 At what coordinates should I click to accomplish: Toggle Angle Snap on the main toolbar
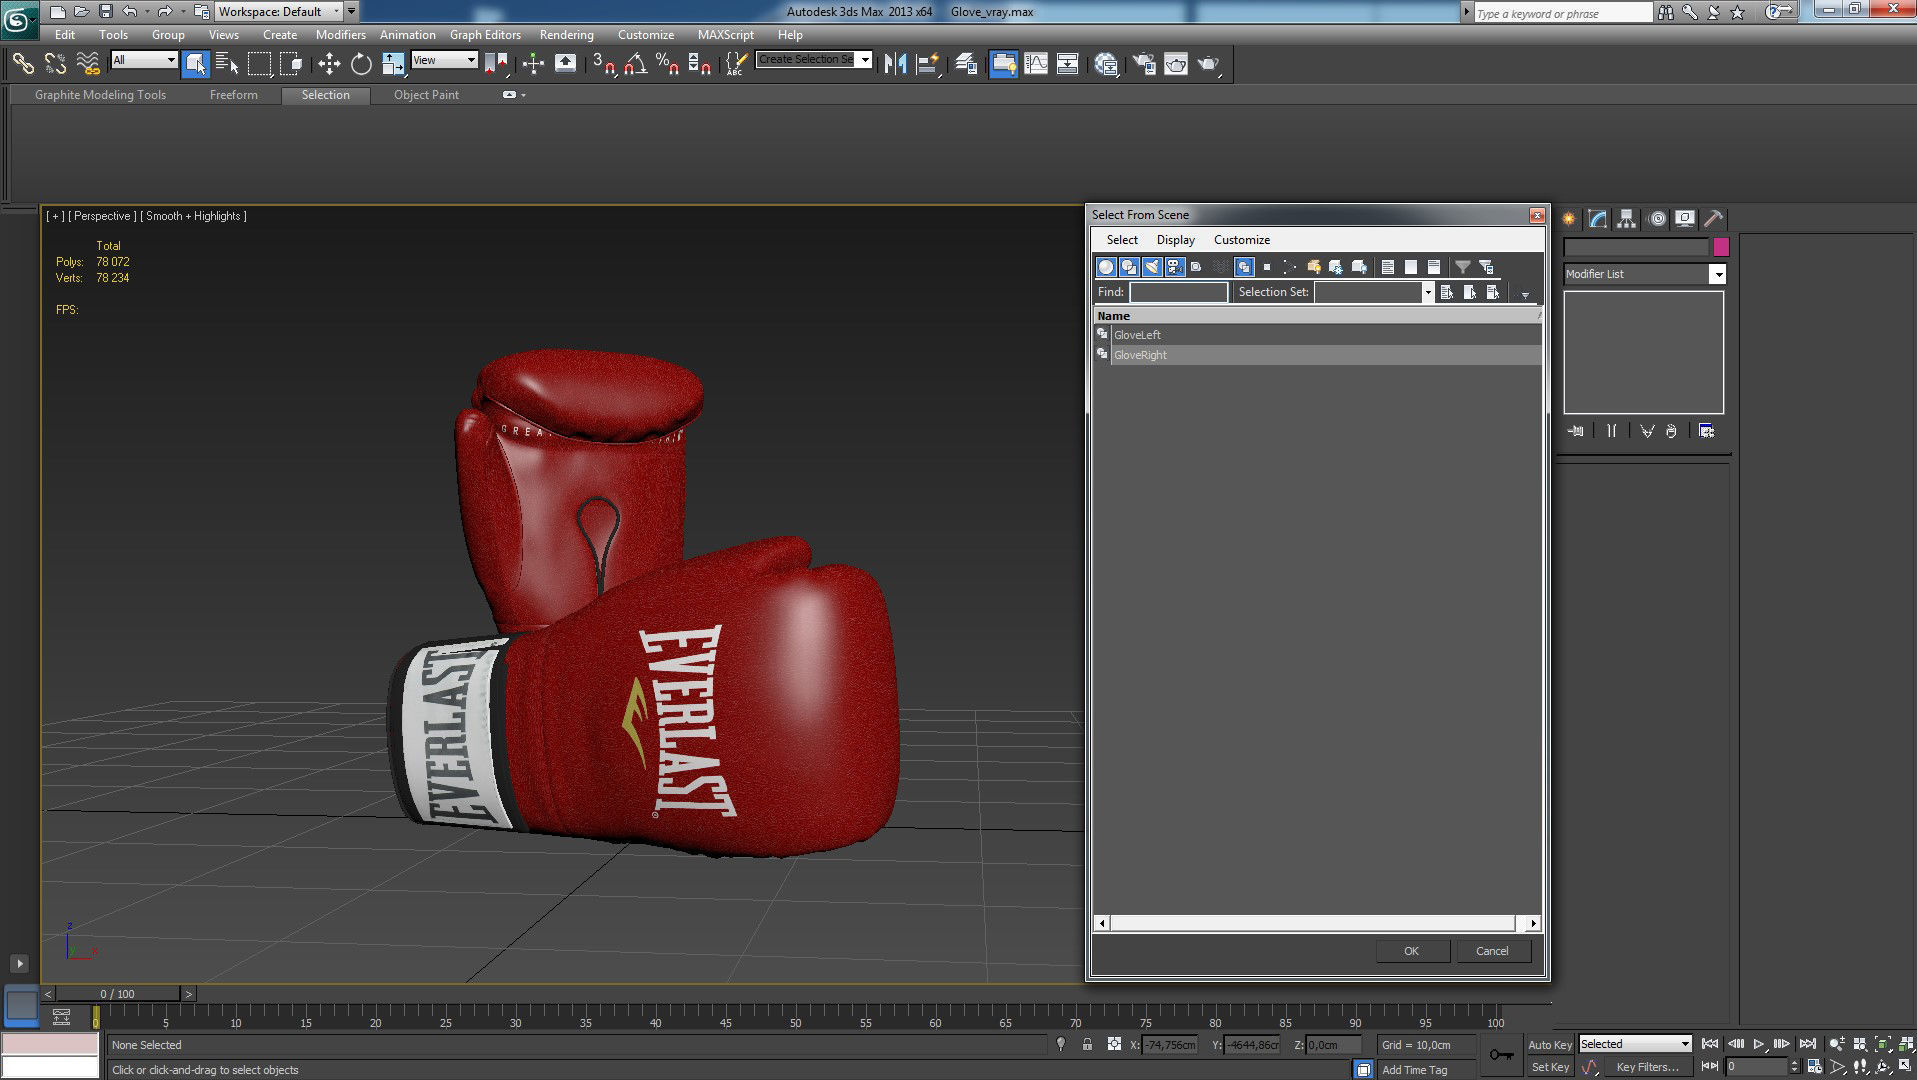pyautogui.click(x=635, y=64)
